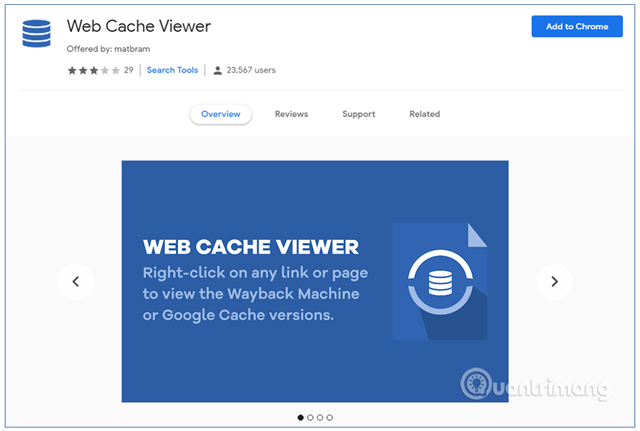Open the Related tab
This screenshot has height=431, width=640.
coord(424,114)
